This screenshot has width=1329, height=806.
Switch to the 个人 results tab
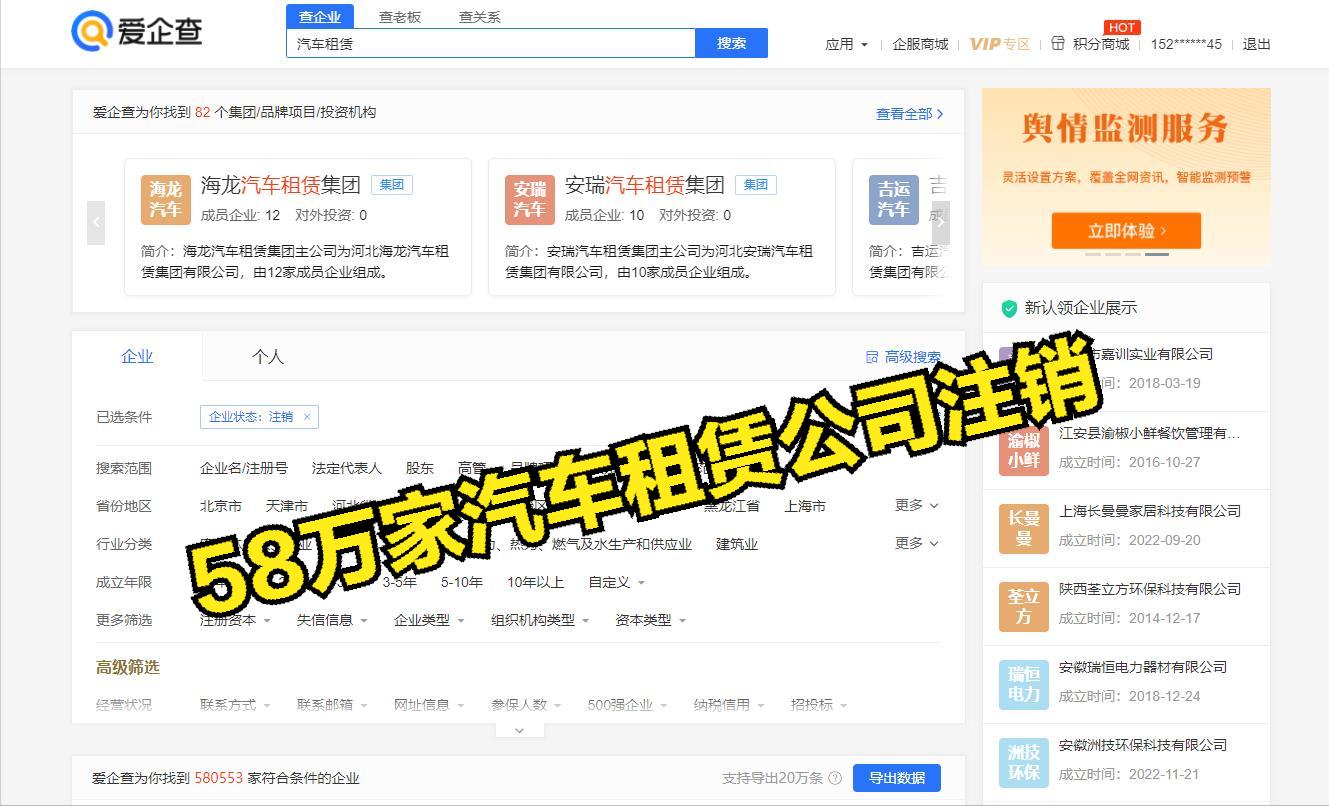(x=268, y=356)
